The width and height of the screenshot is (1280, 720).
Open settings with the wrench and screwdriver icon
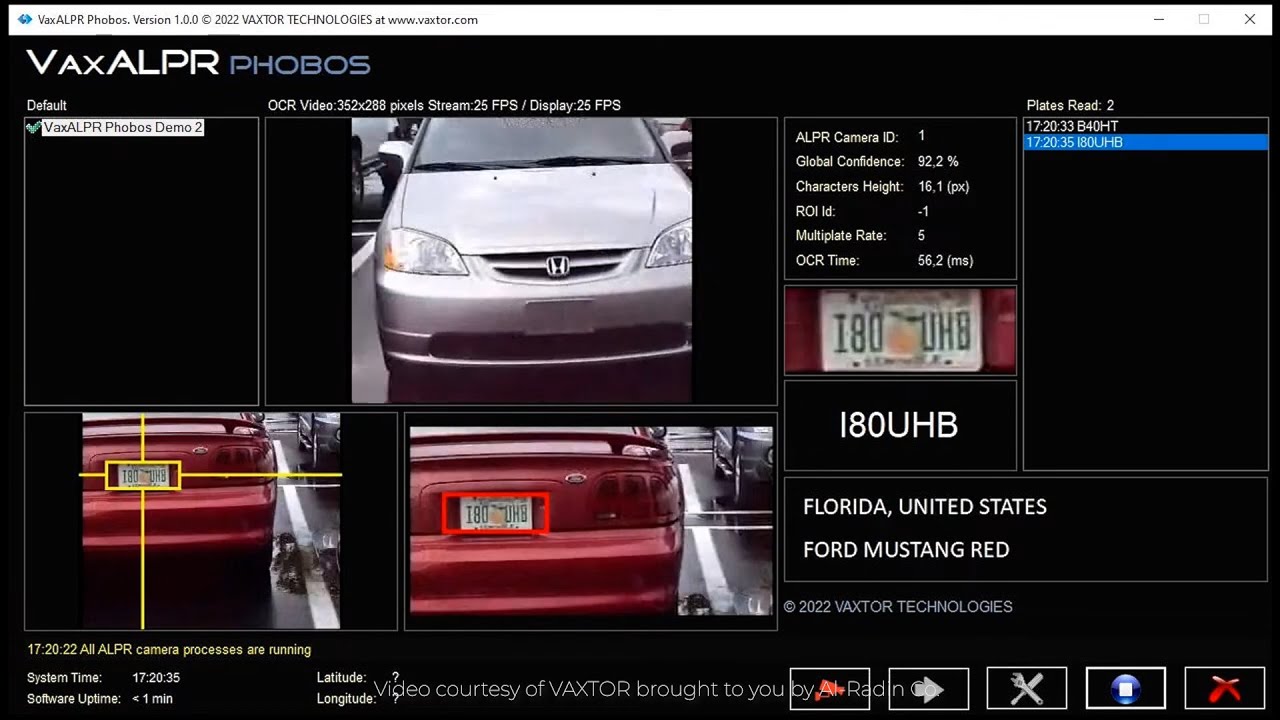pyautogui.click(x=1027, y=688)
